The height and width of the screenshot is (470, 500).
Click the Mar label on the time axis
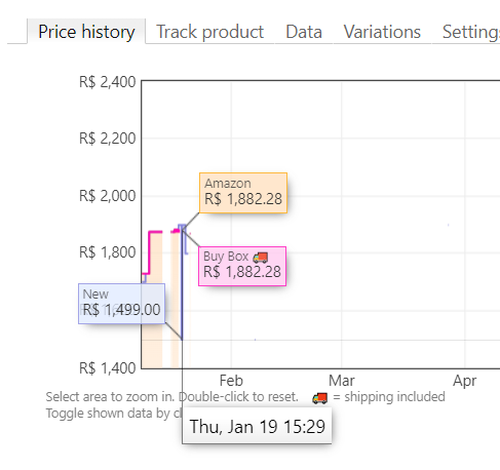pos(341,380)
